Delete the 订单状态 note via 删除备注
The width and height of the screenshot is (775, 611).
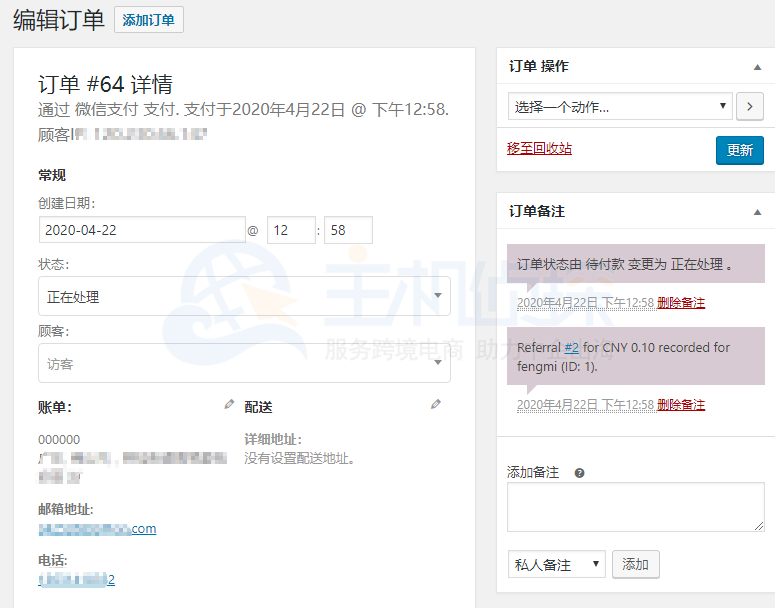(x=681, y=303)
